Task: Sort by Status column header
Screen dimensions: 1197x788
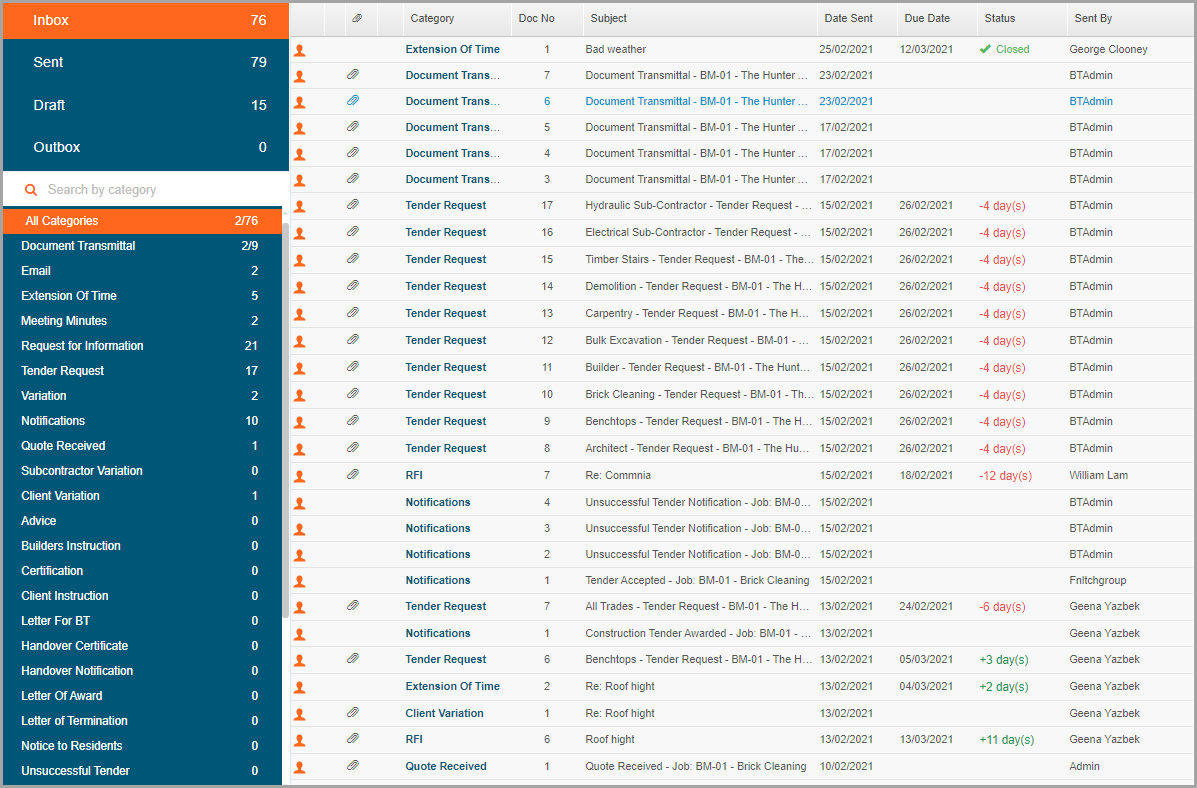Action: point(1021,18)
